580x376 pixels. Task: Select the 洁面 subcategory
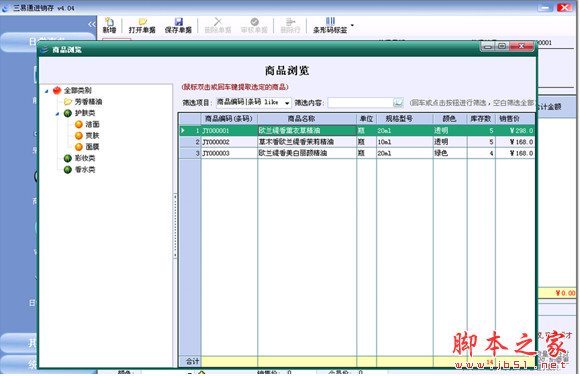[x=92, y=124]
